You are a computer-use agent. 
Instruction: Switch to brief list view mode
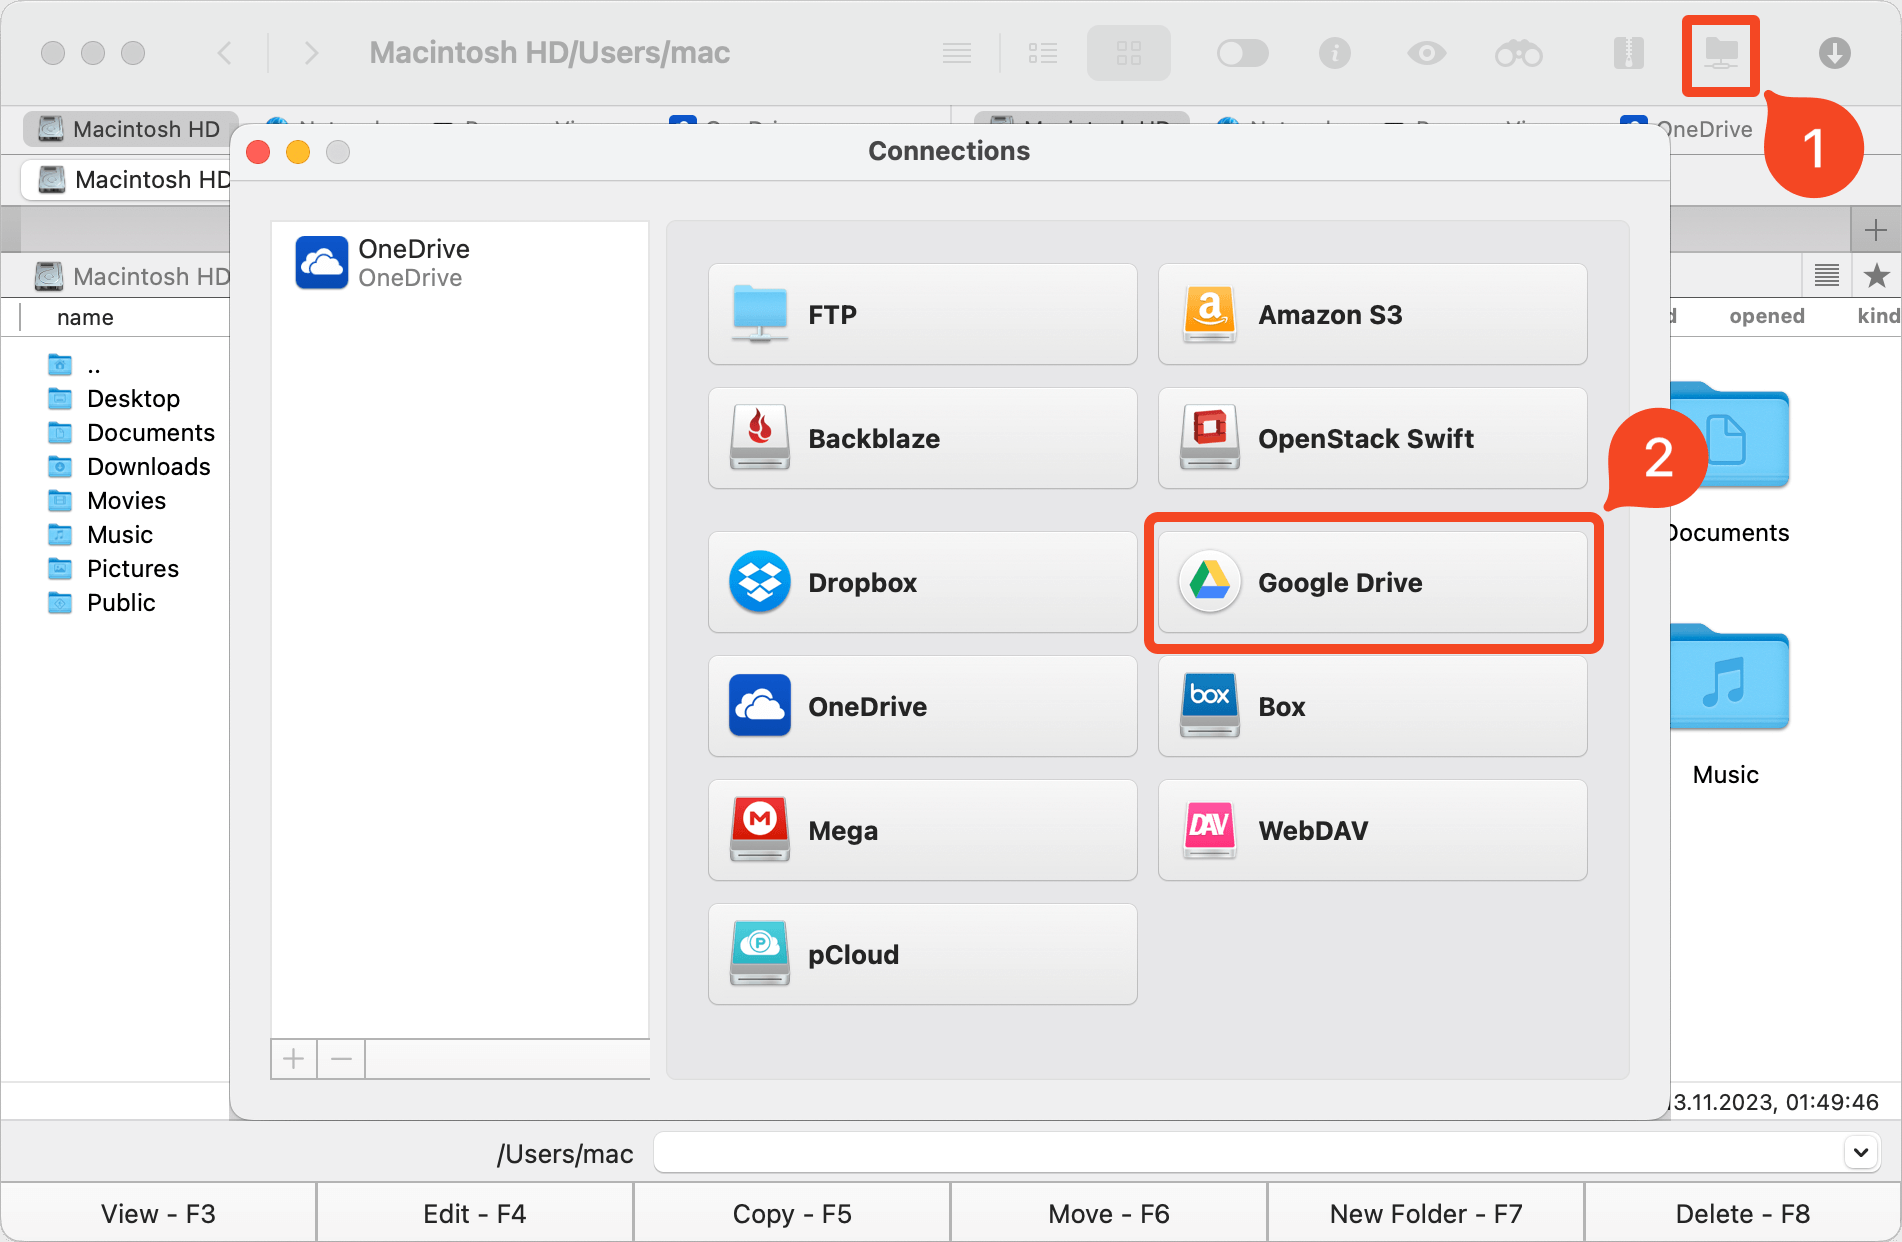pos(1043,53)
